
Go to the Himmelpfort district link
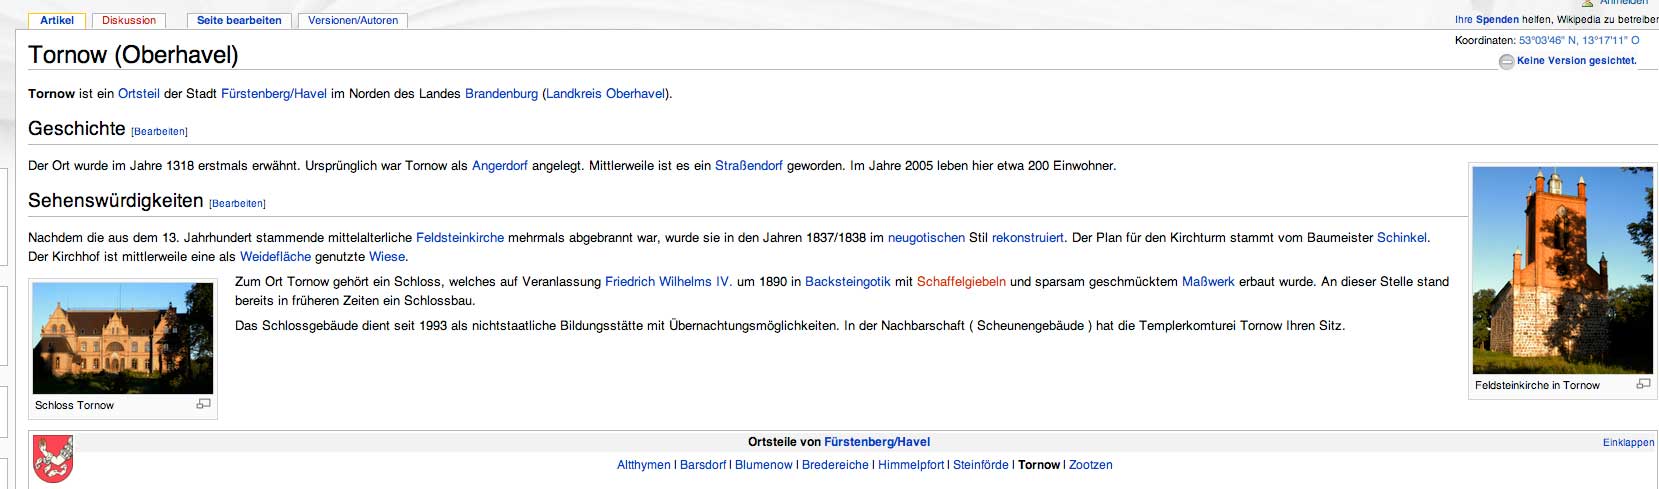tap(911, 465)
